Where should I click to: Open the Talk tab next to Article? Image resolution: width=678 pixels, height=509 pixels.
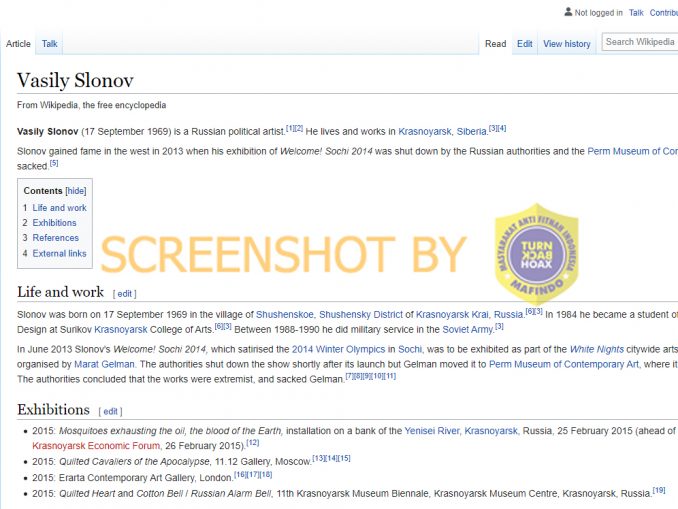[50, 44]
